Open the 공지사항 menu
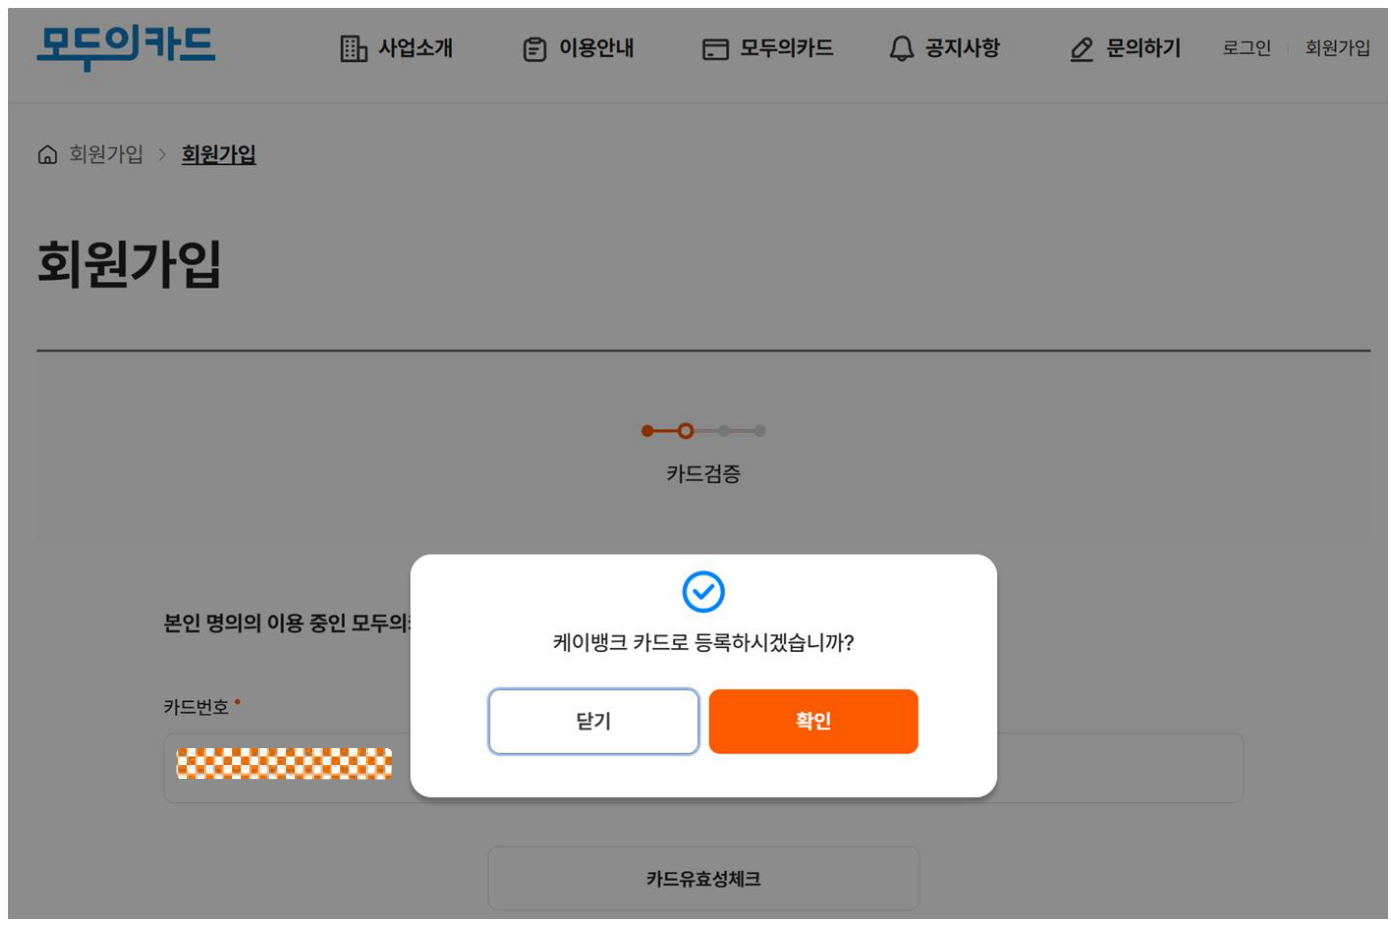The height and width of the screenshot is (926, 1391). pyautogui.click(x=962, y=48)
